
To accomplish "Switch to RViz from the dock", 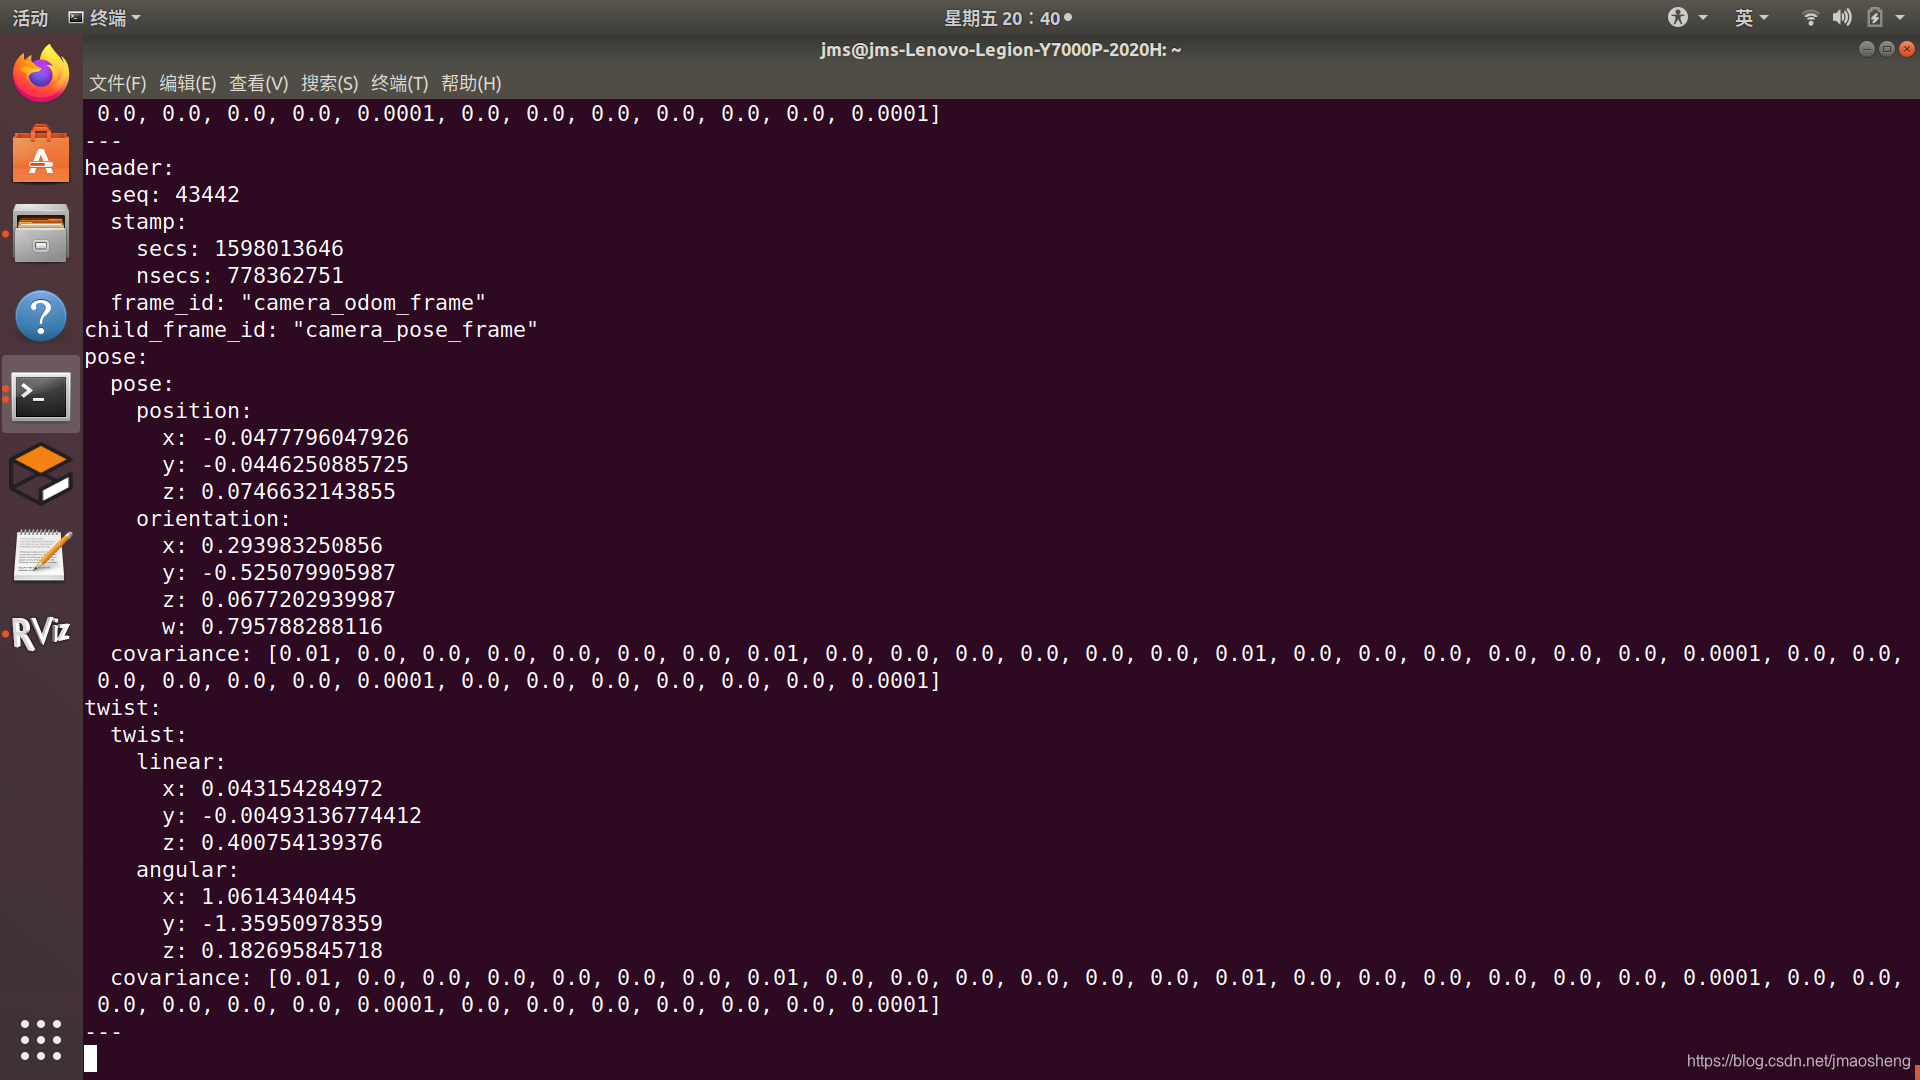I will click(41, 632).
